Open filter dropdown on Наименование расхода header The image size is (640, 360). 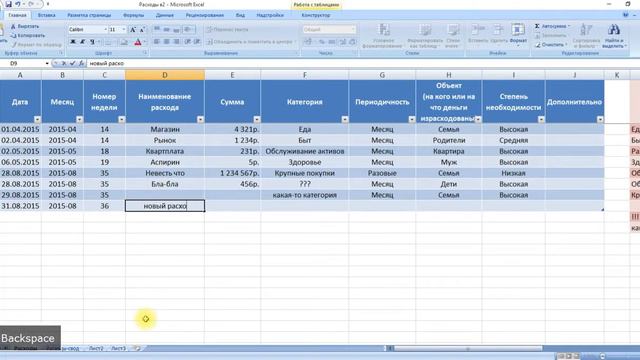[200, 120]
